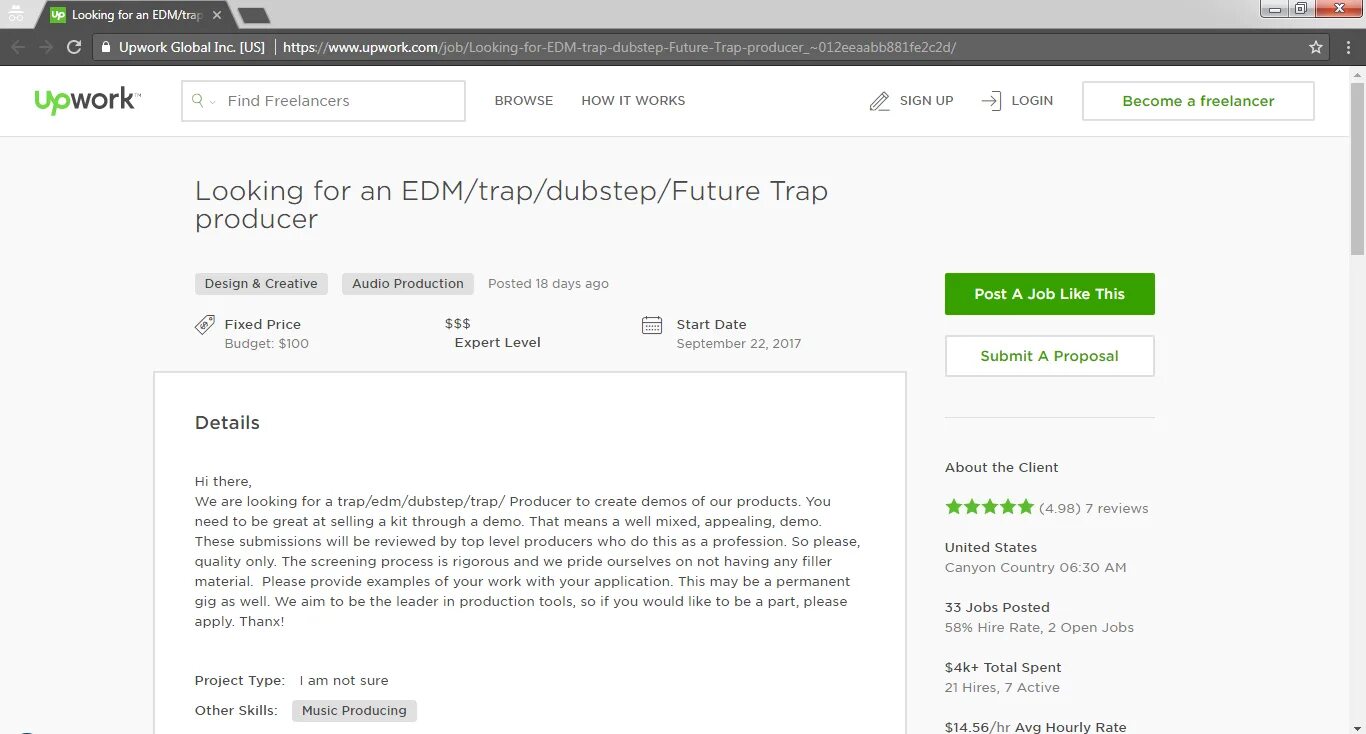
Task: Click the Find Freelancers search field
Action: pyautogui.click(x=323, y=101)
